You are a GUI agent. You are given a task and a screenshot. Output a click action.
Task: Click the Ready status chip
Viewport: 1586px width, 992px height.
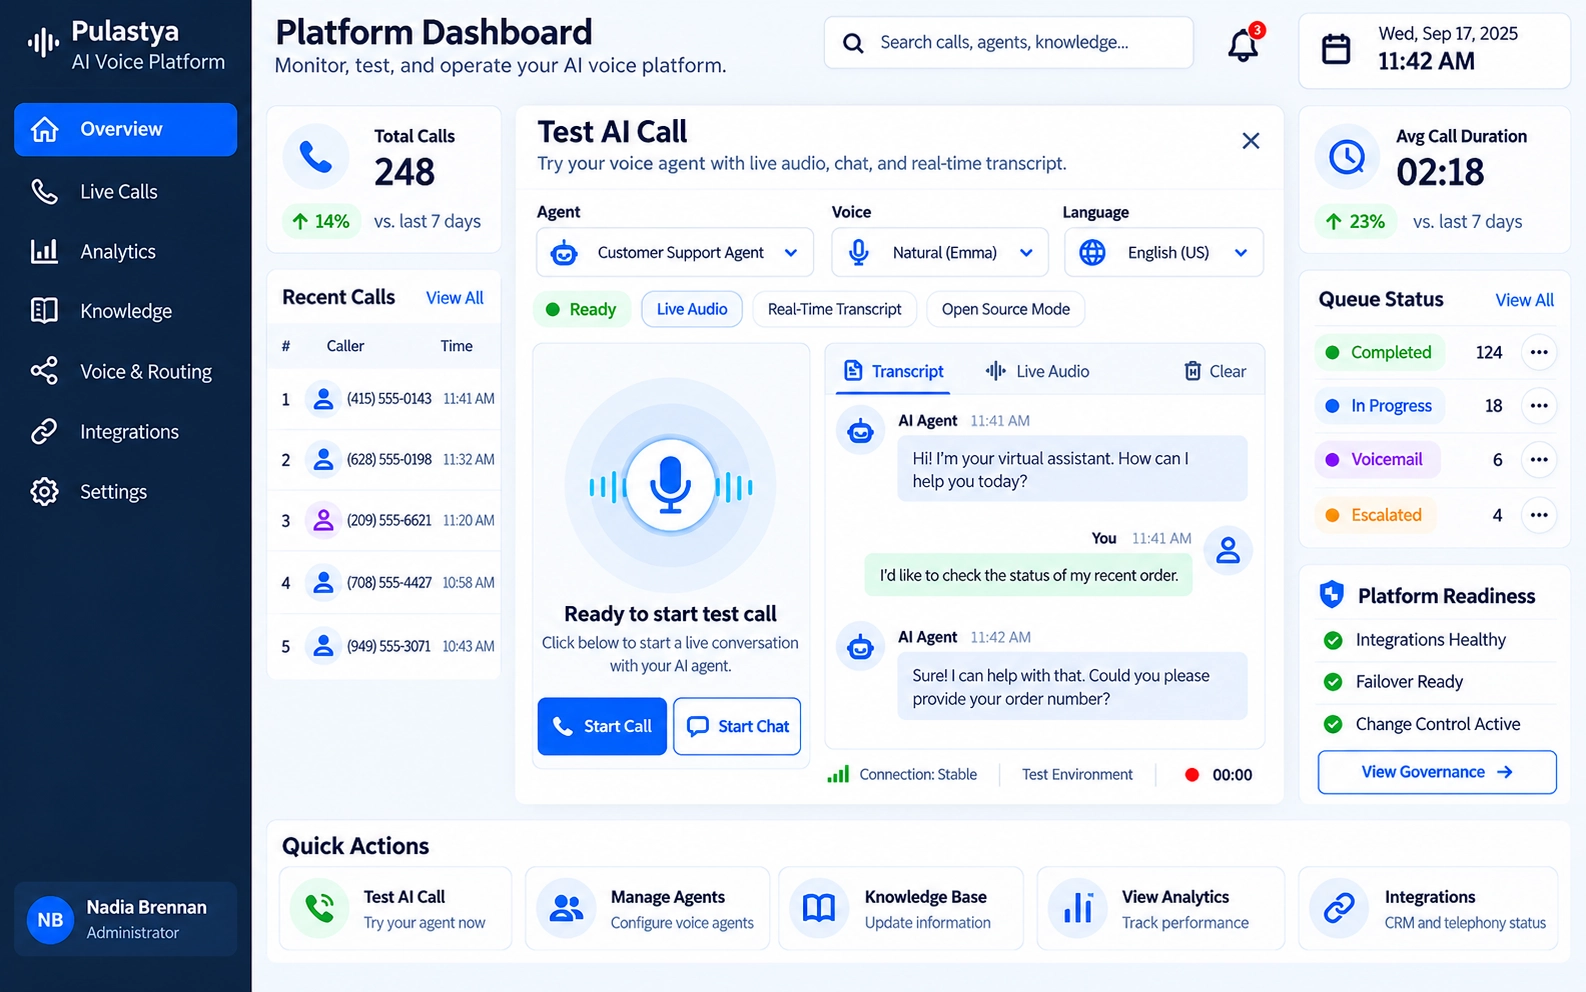click(581, 309)
